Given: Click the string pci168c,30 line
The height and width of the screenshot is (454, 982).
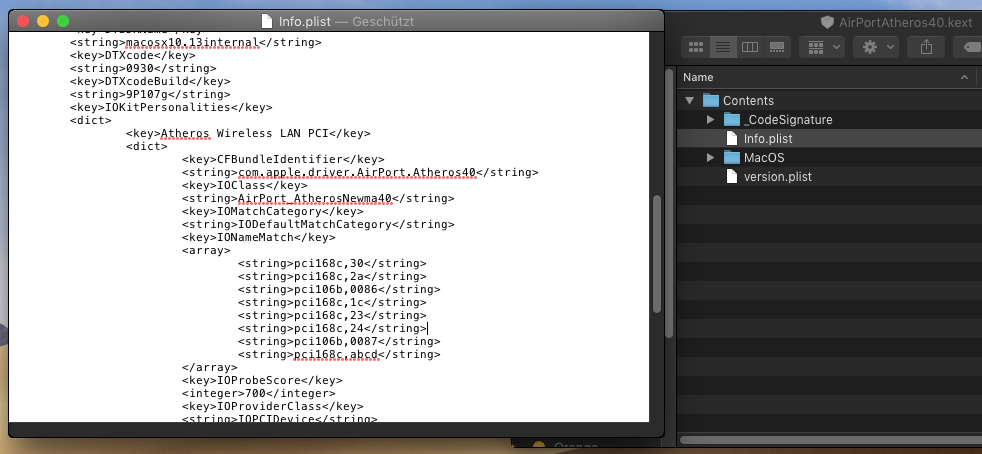Looking at the screenshot, I should (x=332, y=263).
